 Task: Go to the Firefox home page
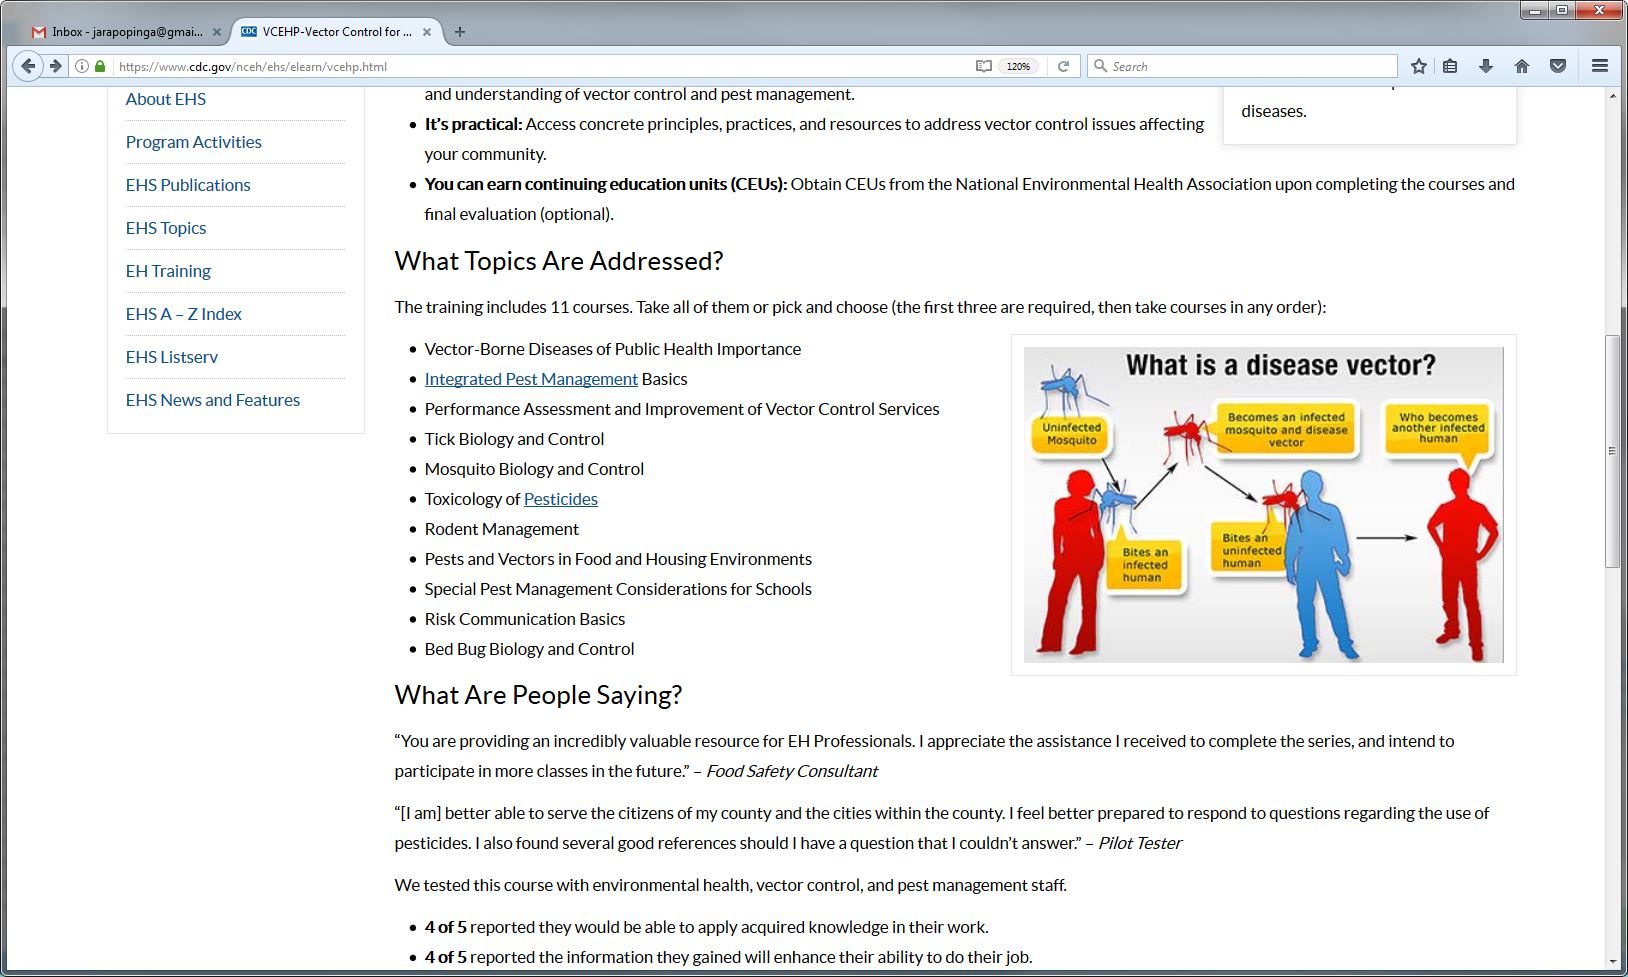(1522, 66)
